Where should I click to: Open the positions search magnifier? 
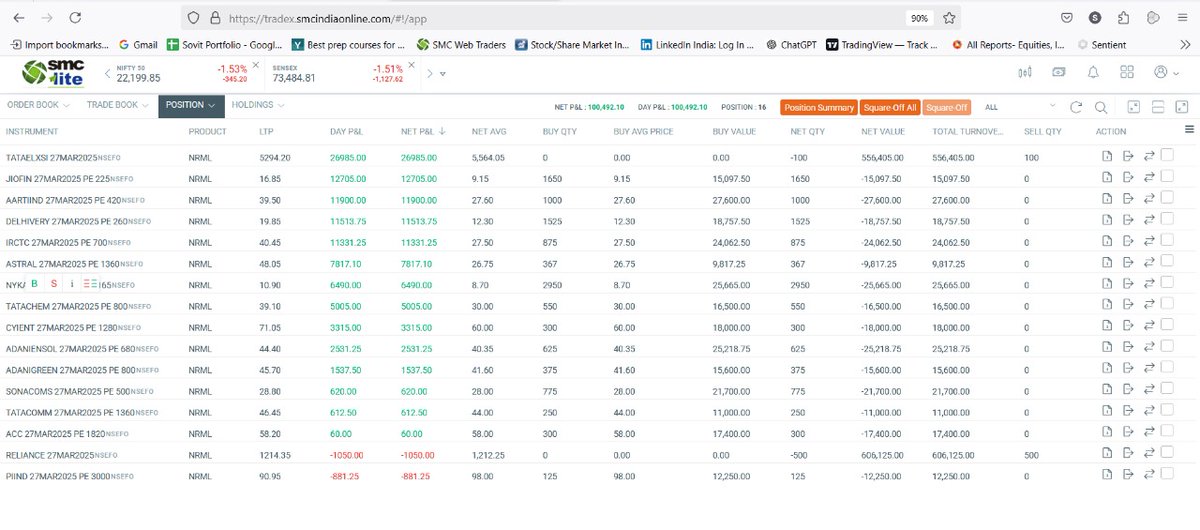[x=1100, y=107]
